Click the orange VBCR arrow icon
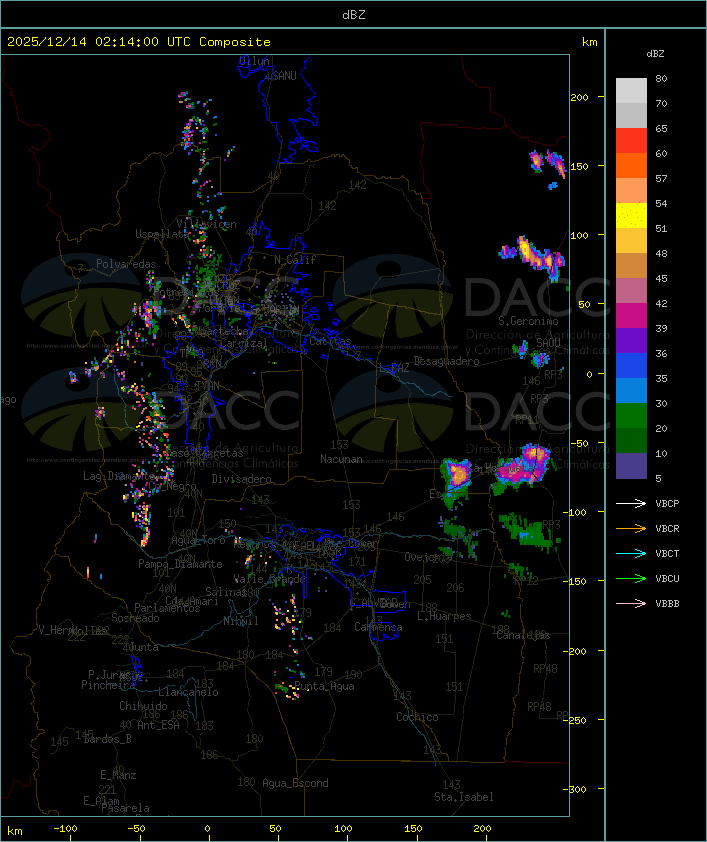 631,528
